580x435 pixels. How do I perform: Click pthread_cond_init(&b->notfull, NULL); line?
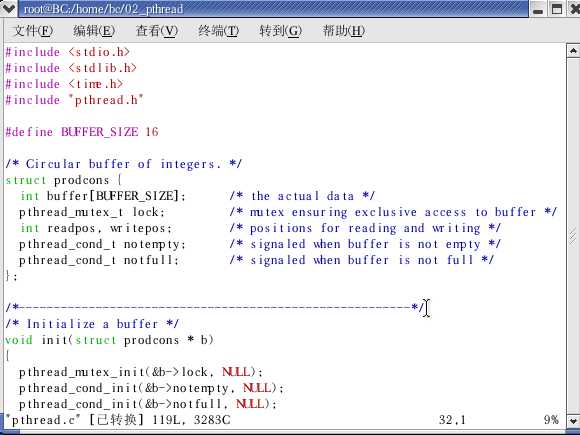click(148, 404)
